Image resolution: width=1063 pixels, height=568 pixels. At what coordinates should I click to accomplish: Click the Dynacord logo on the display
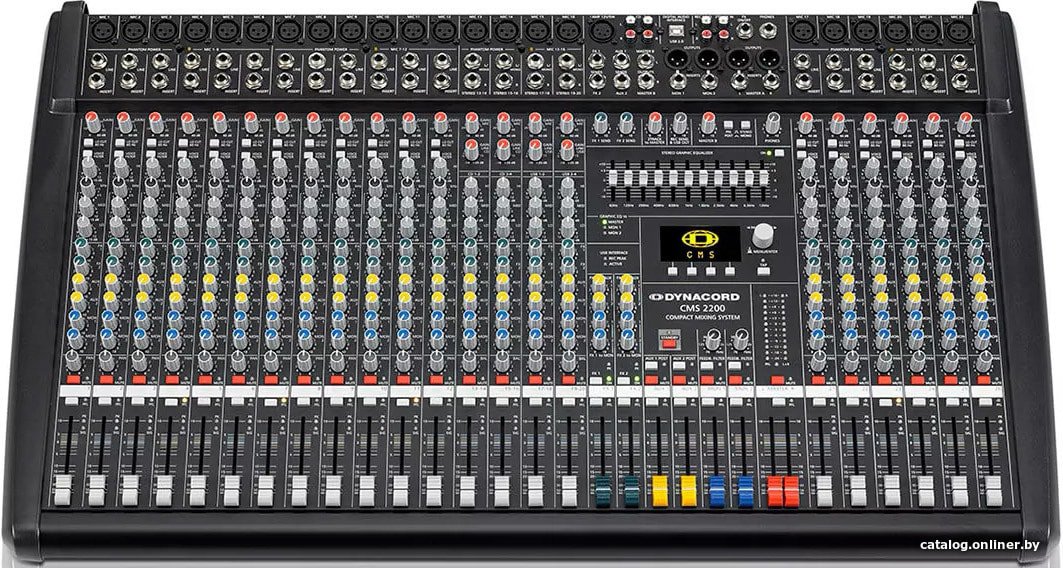point(700,239)
